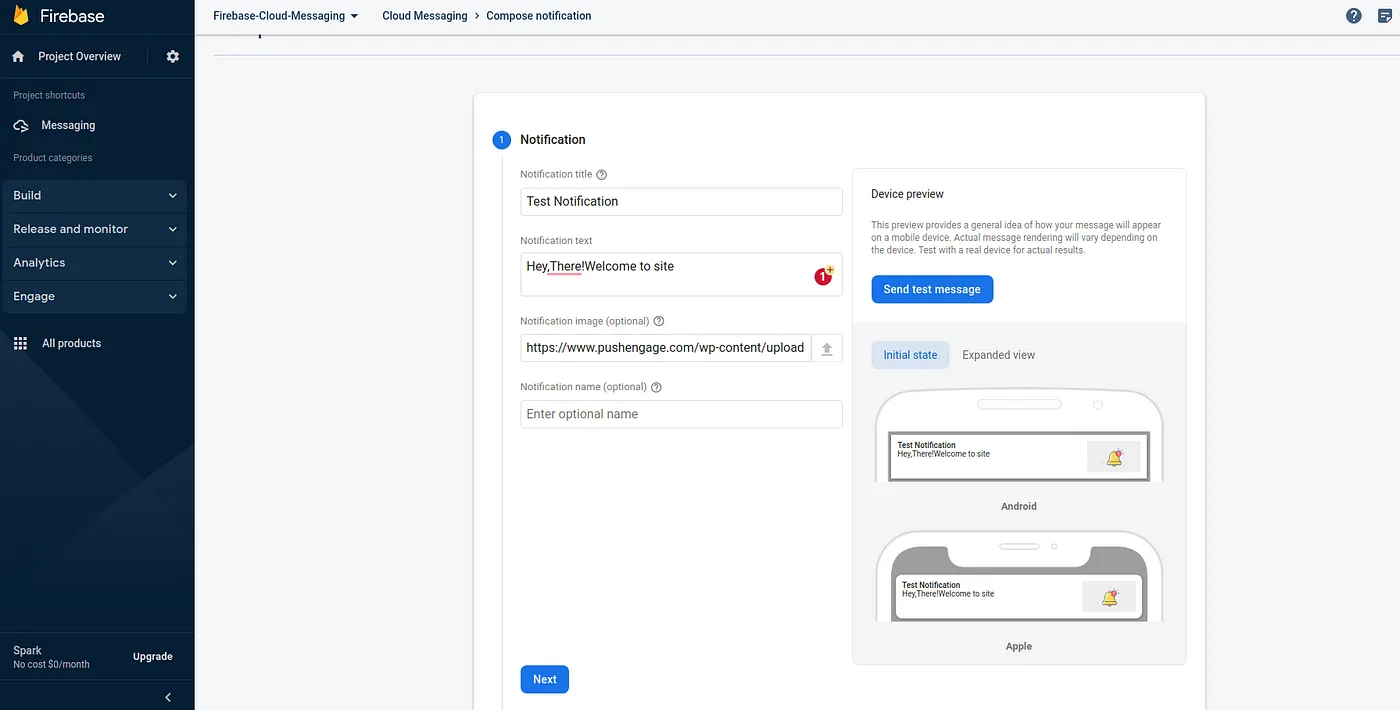Click the Device preview heading

907,194
